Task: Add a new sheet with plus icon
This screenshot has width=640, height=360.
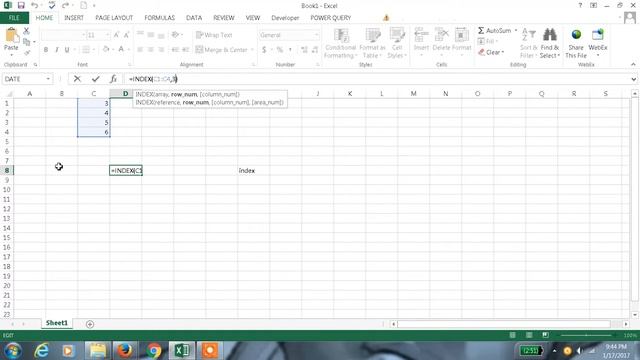Action: tap(90, 324)
